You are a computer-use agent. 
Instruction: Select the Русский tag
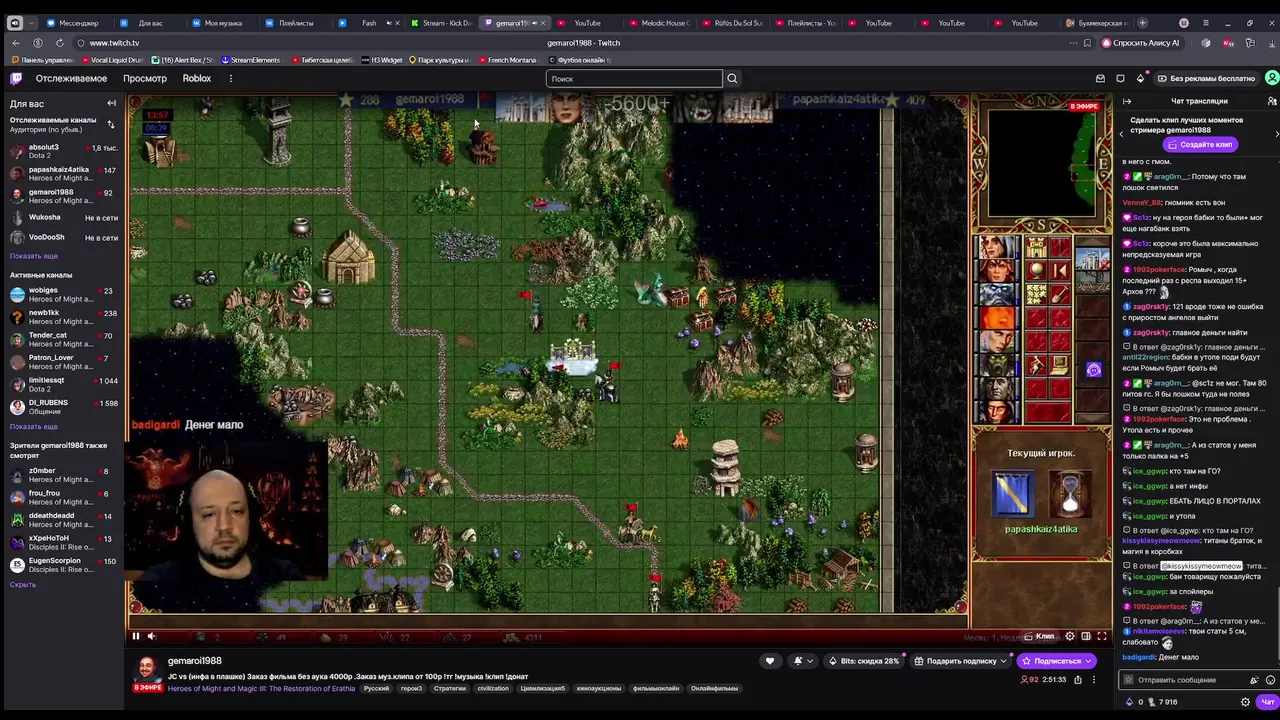(x=376, y=688)
